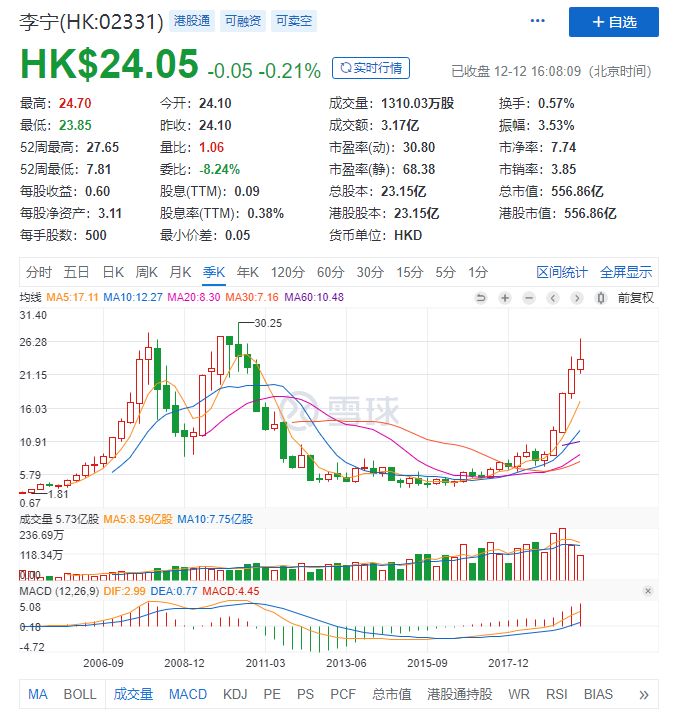Click the 委比 value -8.24%
Screen dimensions: 679x716
click(220, 169)
